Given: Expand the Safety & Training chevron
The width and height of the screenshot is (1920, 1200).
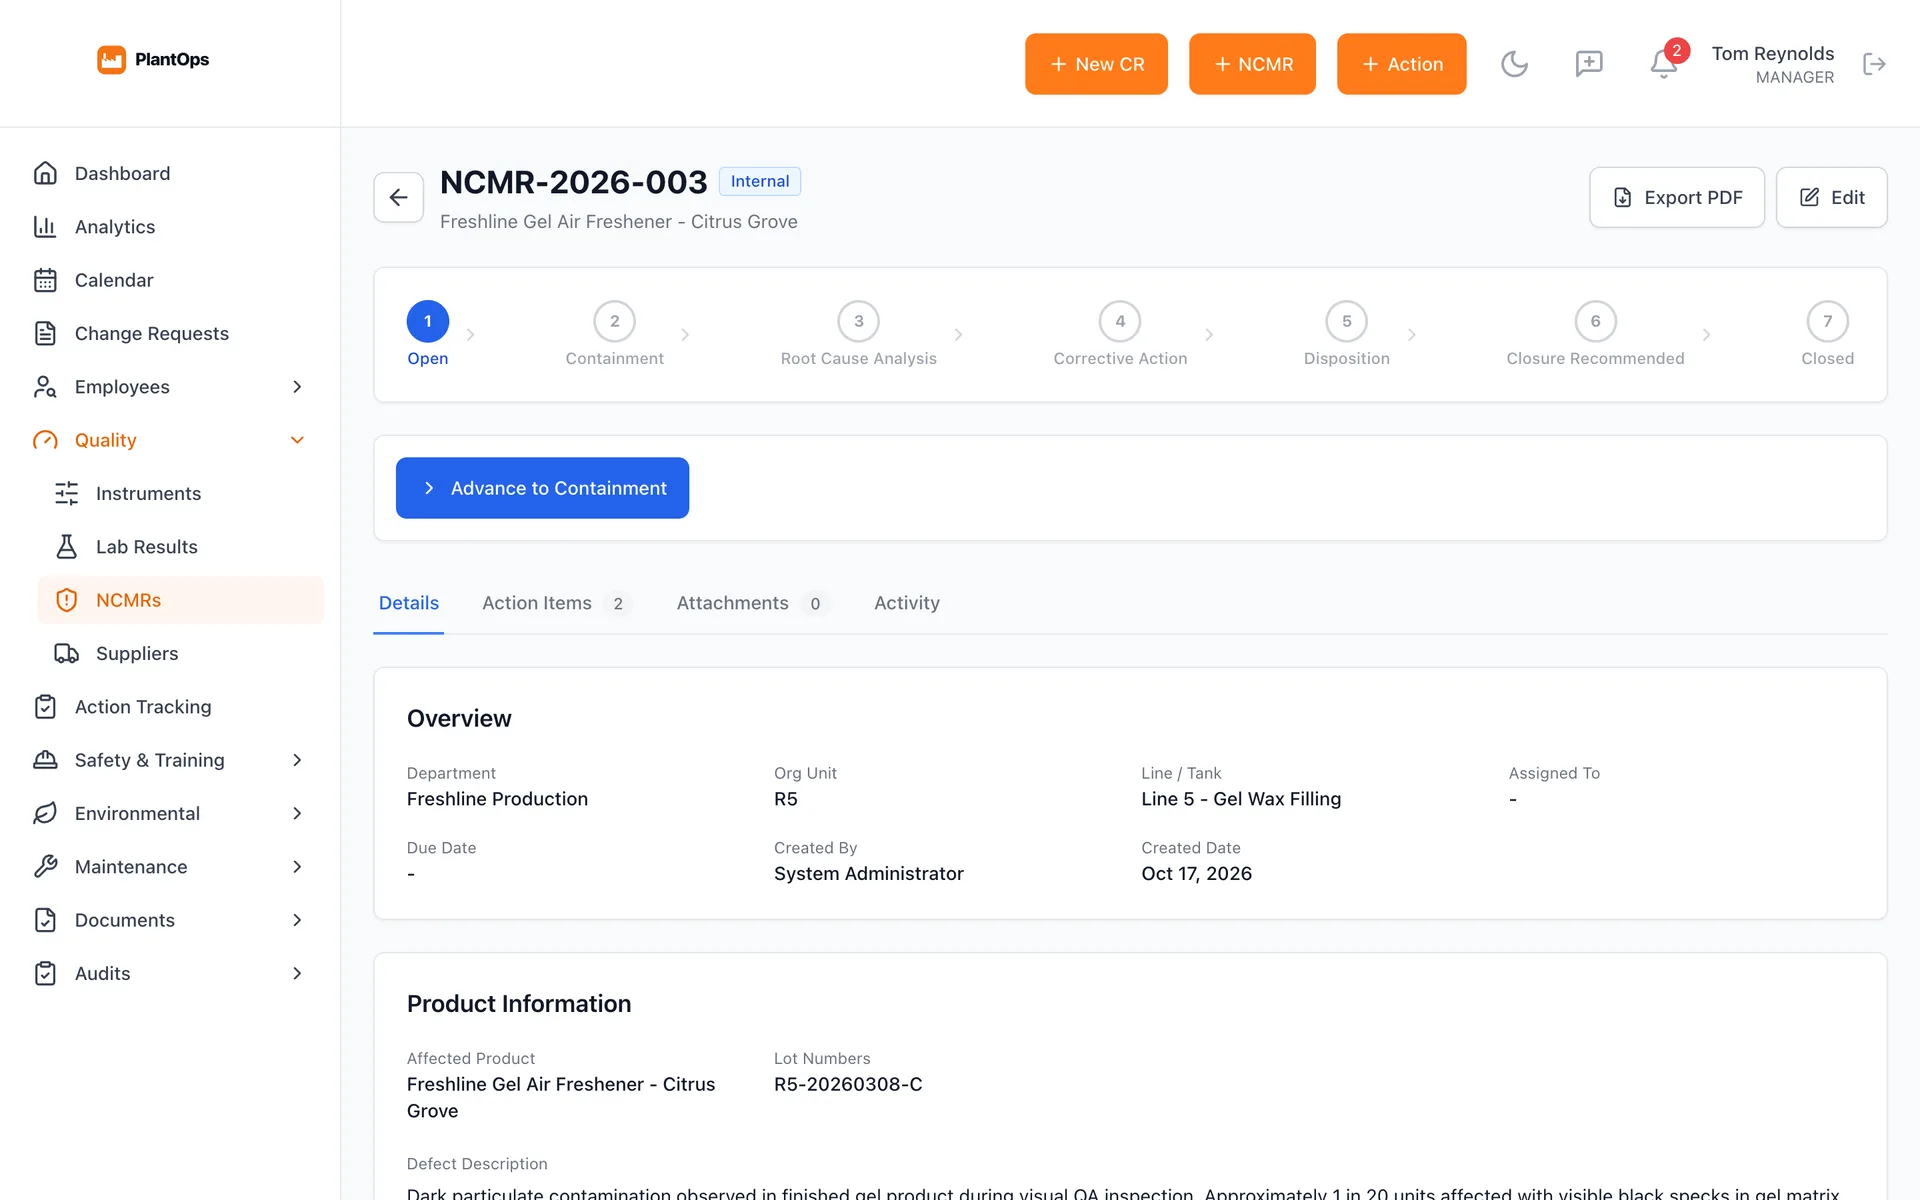Looking at the screenshot, I should click(297, 760).
